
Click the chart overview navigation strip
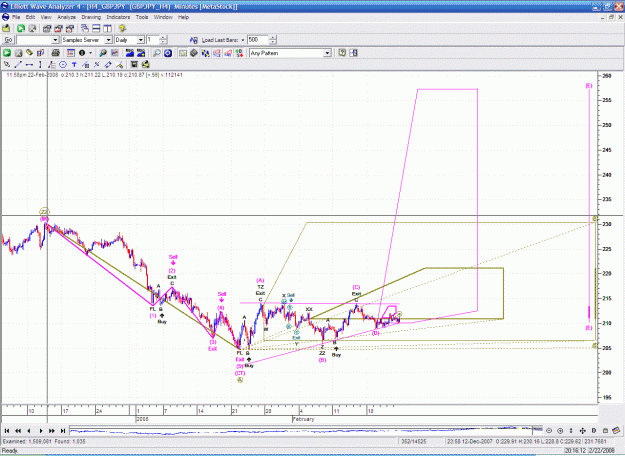point(306,430)
